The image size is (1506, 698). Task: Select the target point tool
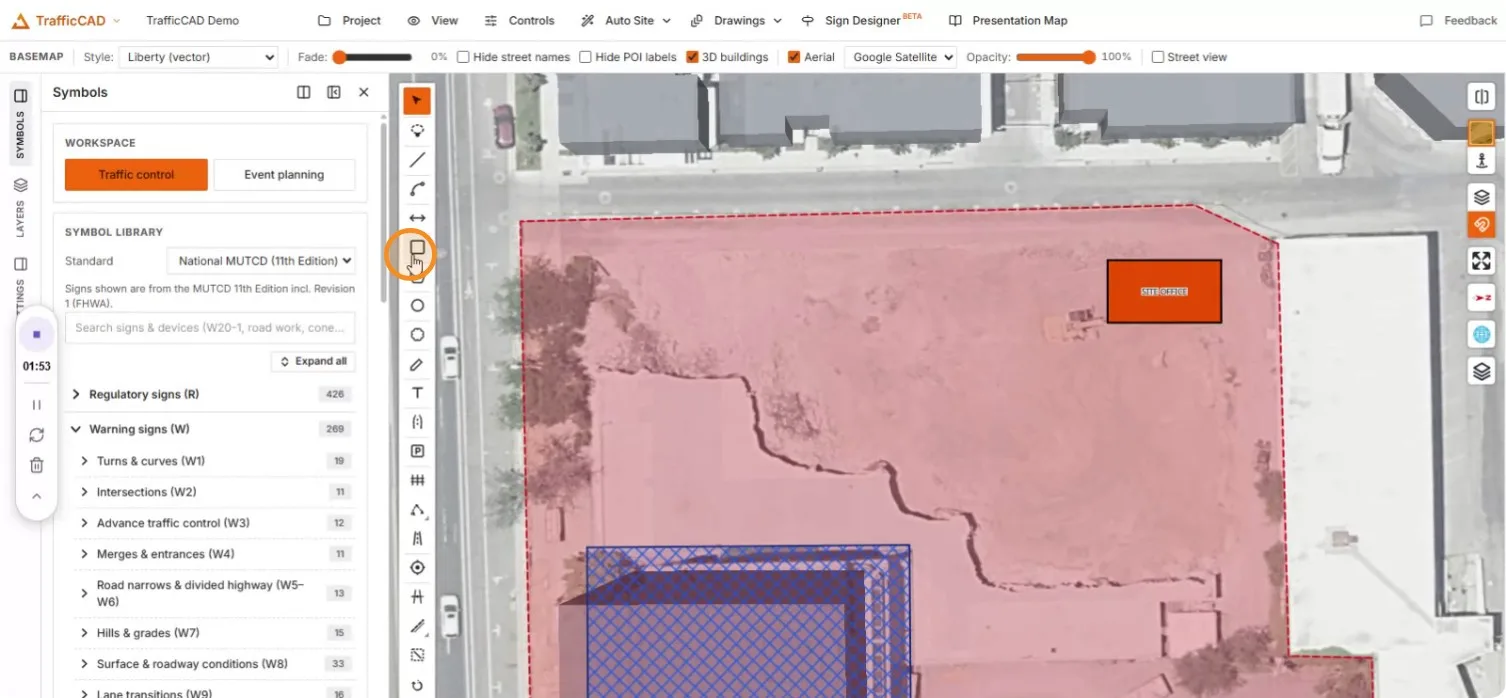tap(417, 567)
